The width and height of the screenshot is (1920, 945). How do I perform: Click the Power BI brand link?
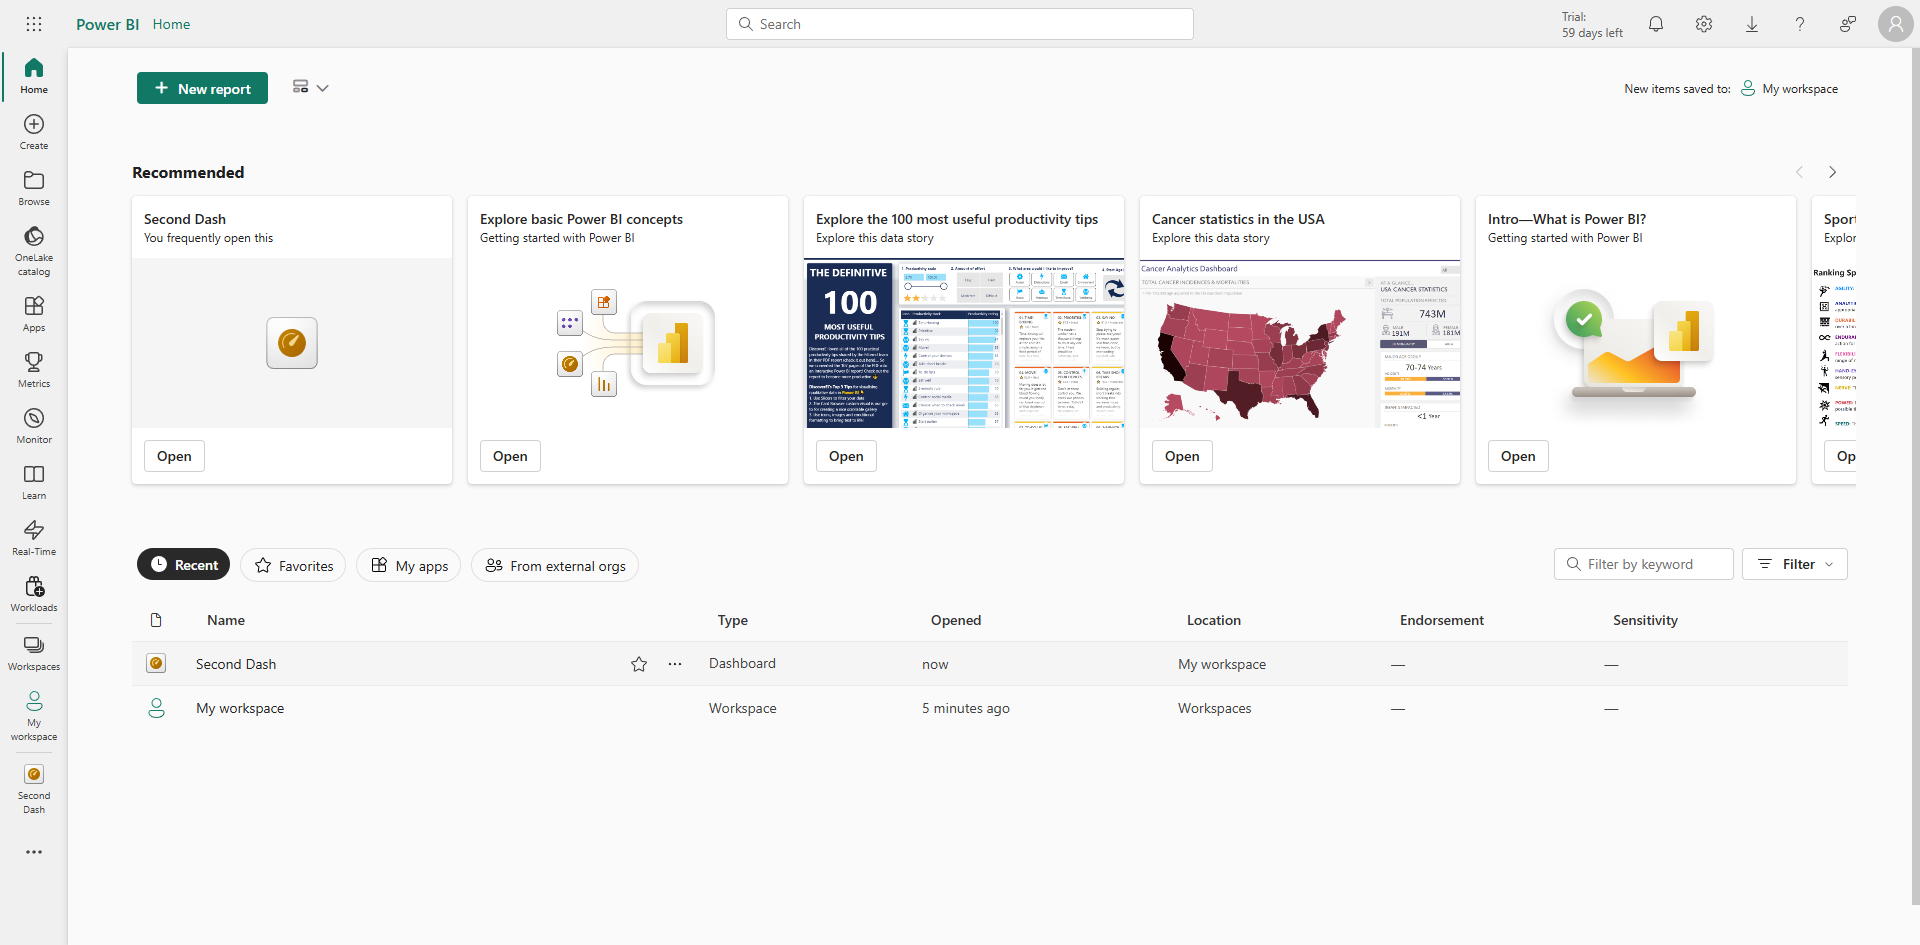tap(108, 24)
